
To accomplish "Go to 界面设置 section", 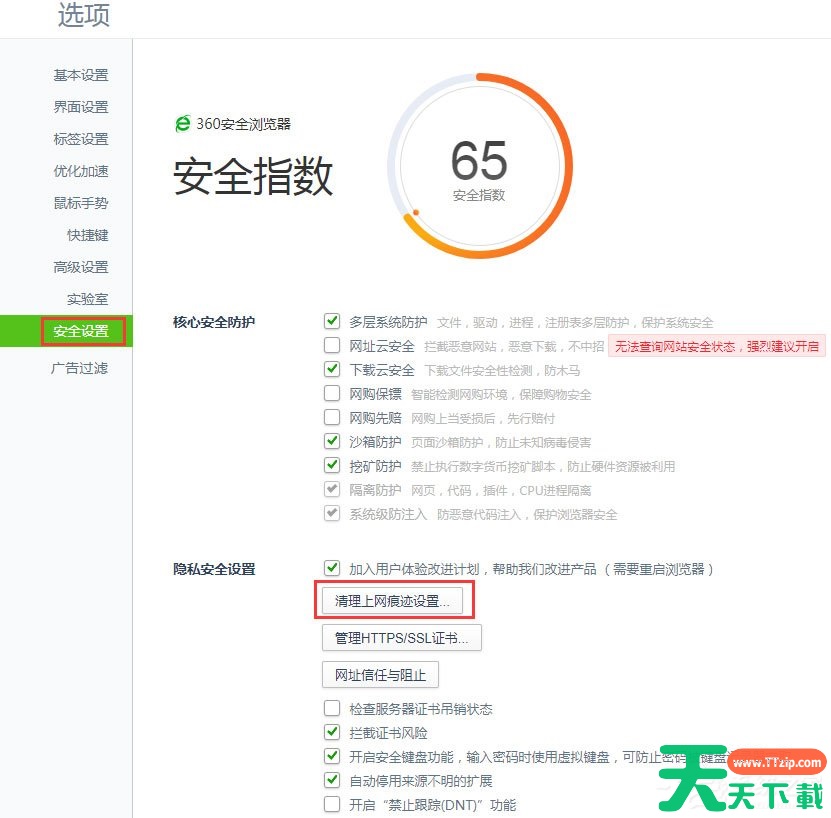I will coord(80,107).
